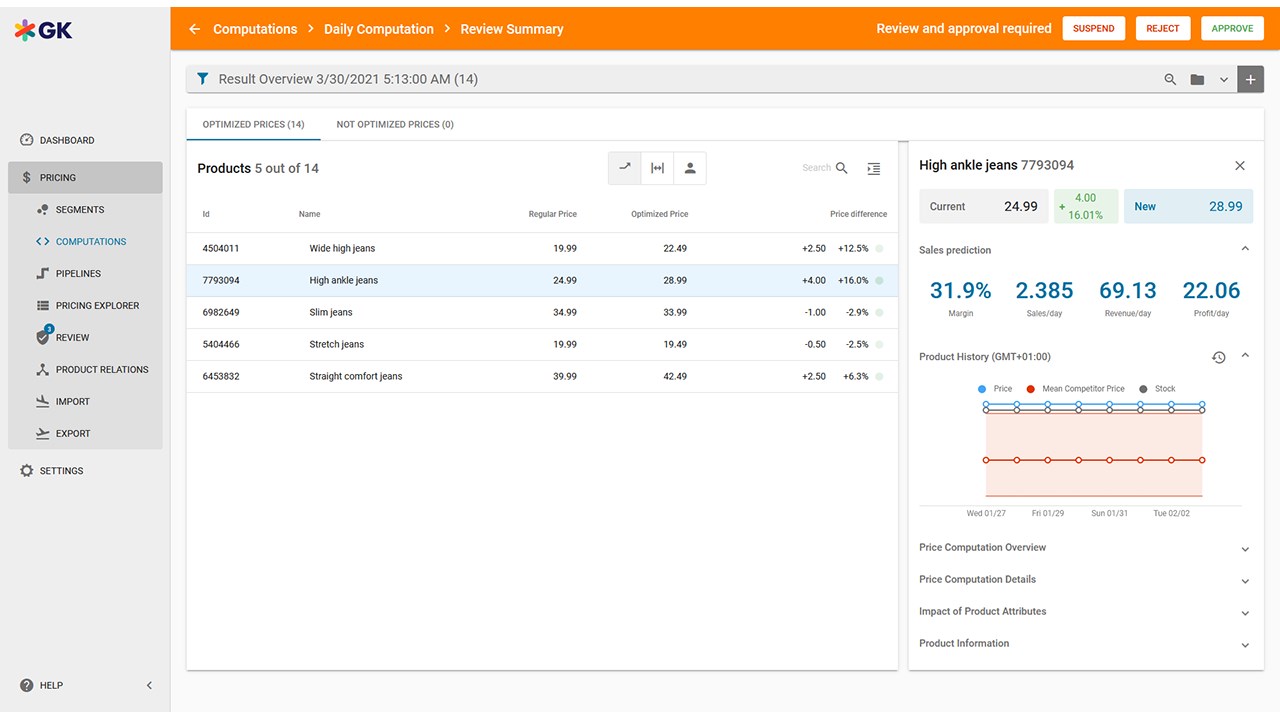The width and height of the screenshot is (1280, 720).
Task: Sort by the Price difference column header
Action: click(858, 214)
